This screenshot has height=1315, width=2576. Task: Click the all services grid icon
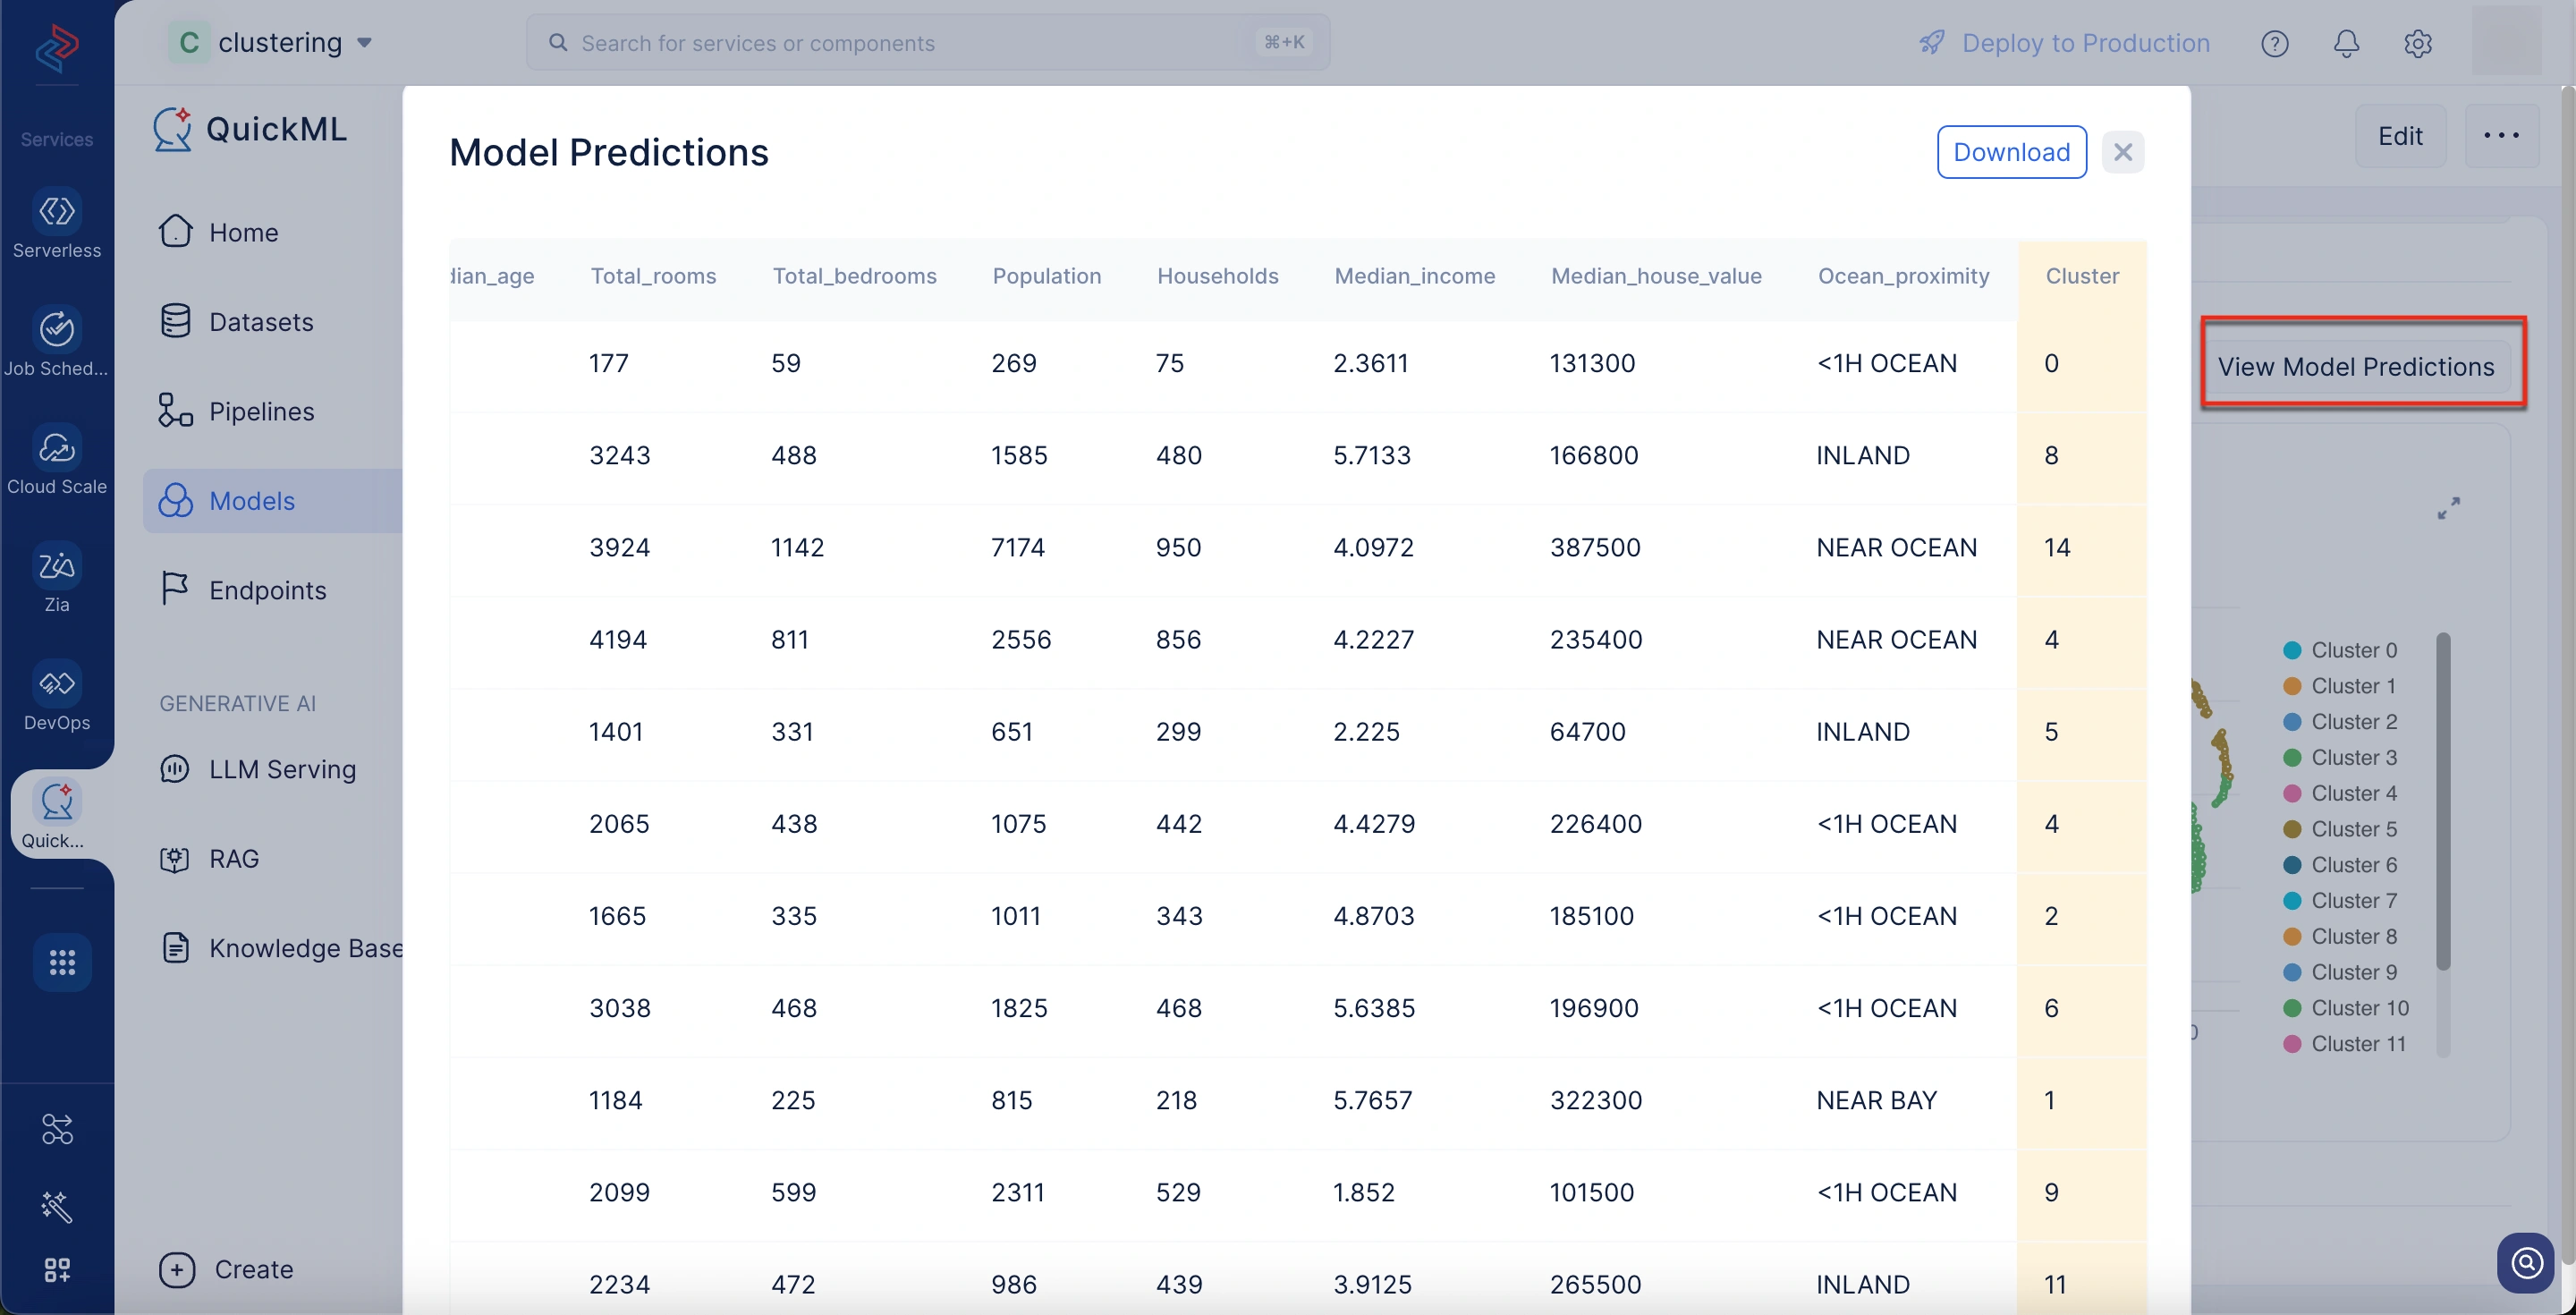[x=62, y=962]
